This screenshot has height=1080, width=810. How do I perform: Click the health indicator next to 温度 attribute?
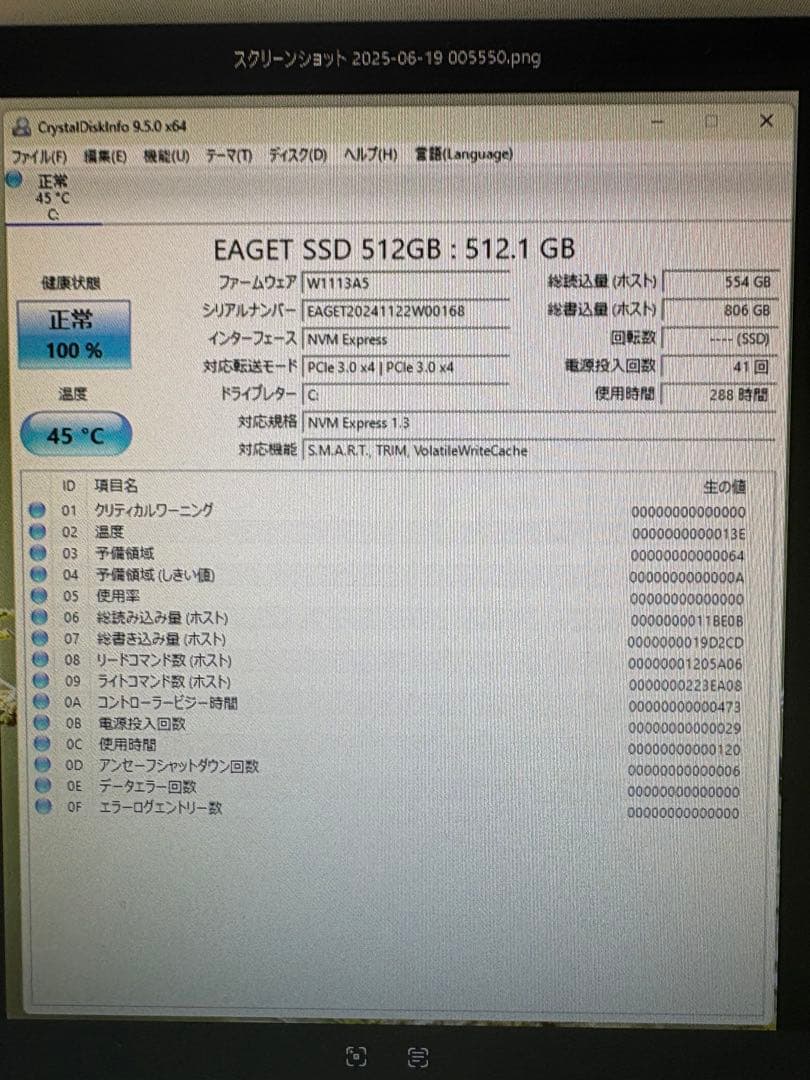[x=38, y=531]
